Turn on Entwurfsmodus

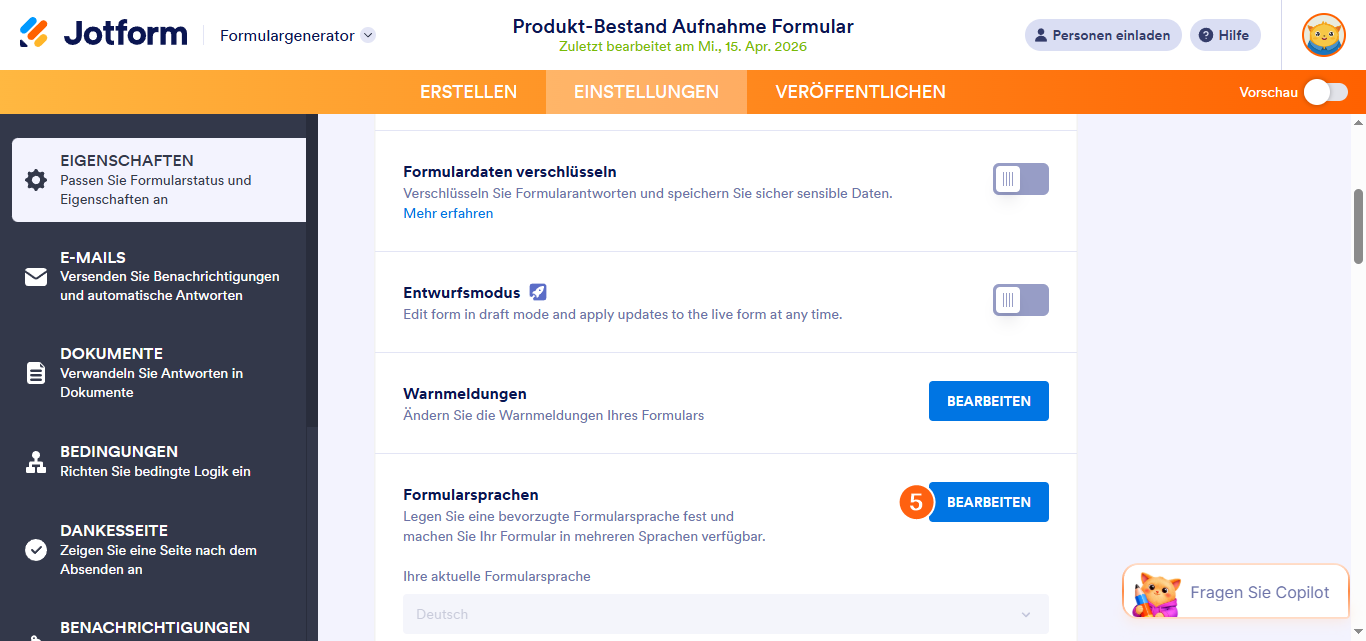coord(1020,301)
